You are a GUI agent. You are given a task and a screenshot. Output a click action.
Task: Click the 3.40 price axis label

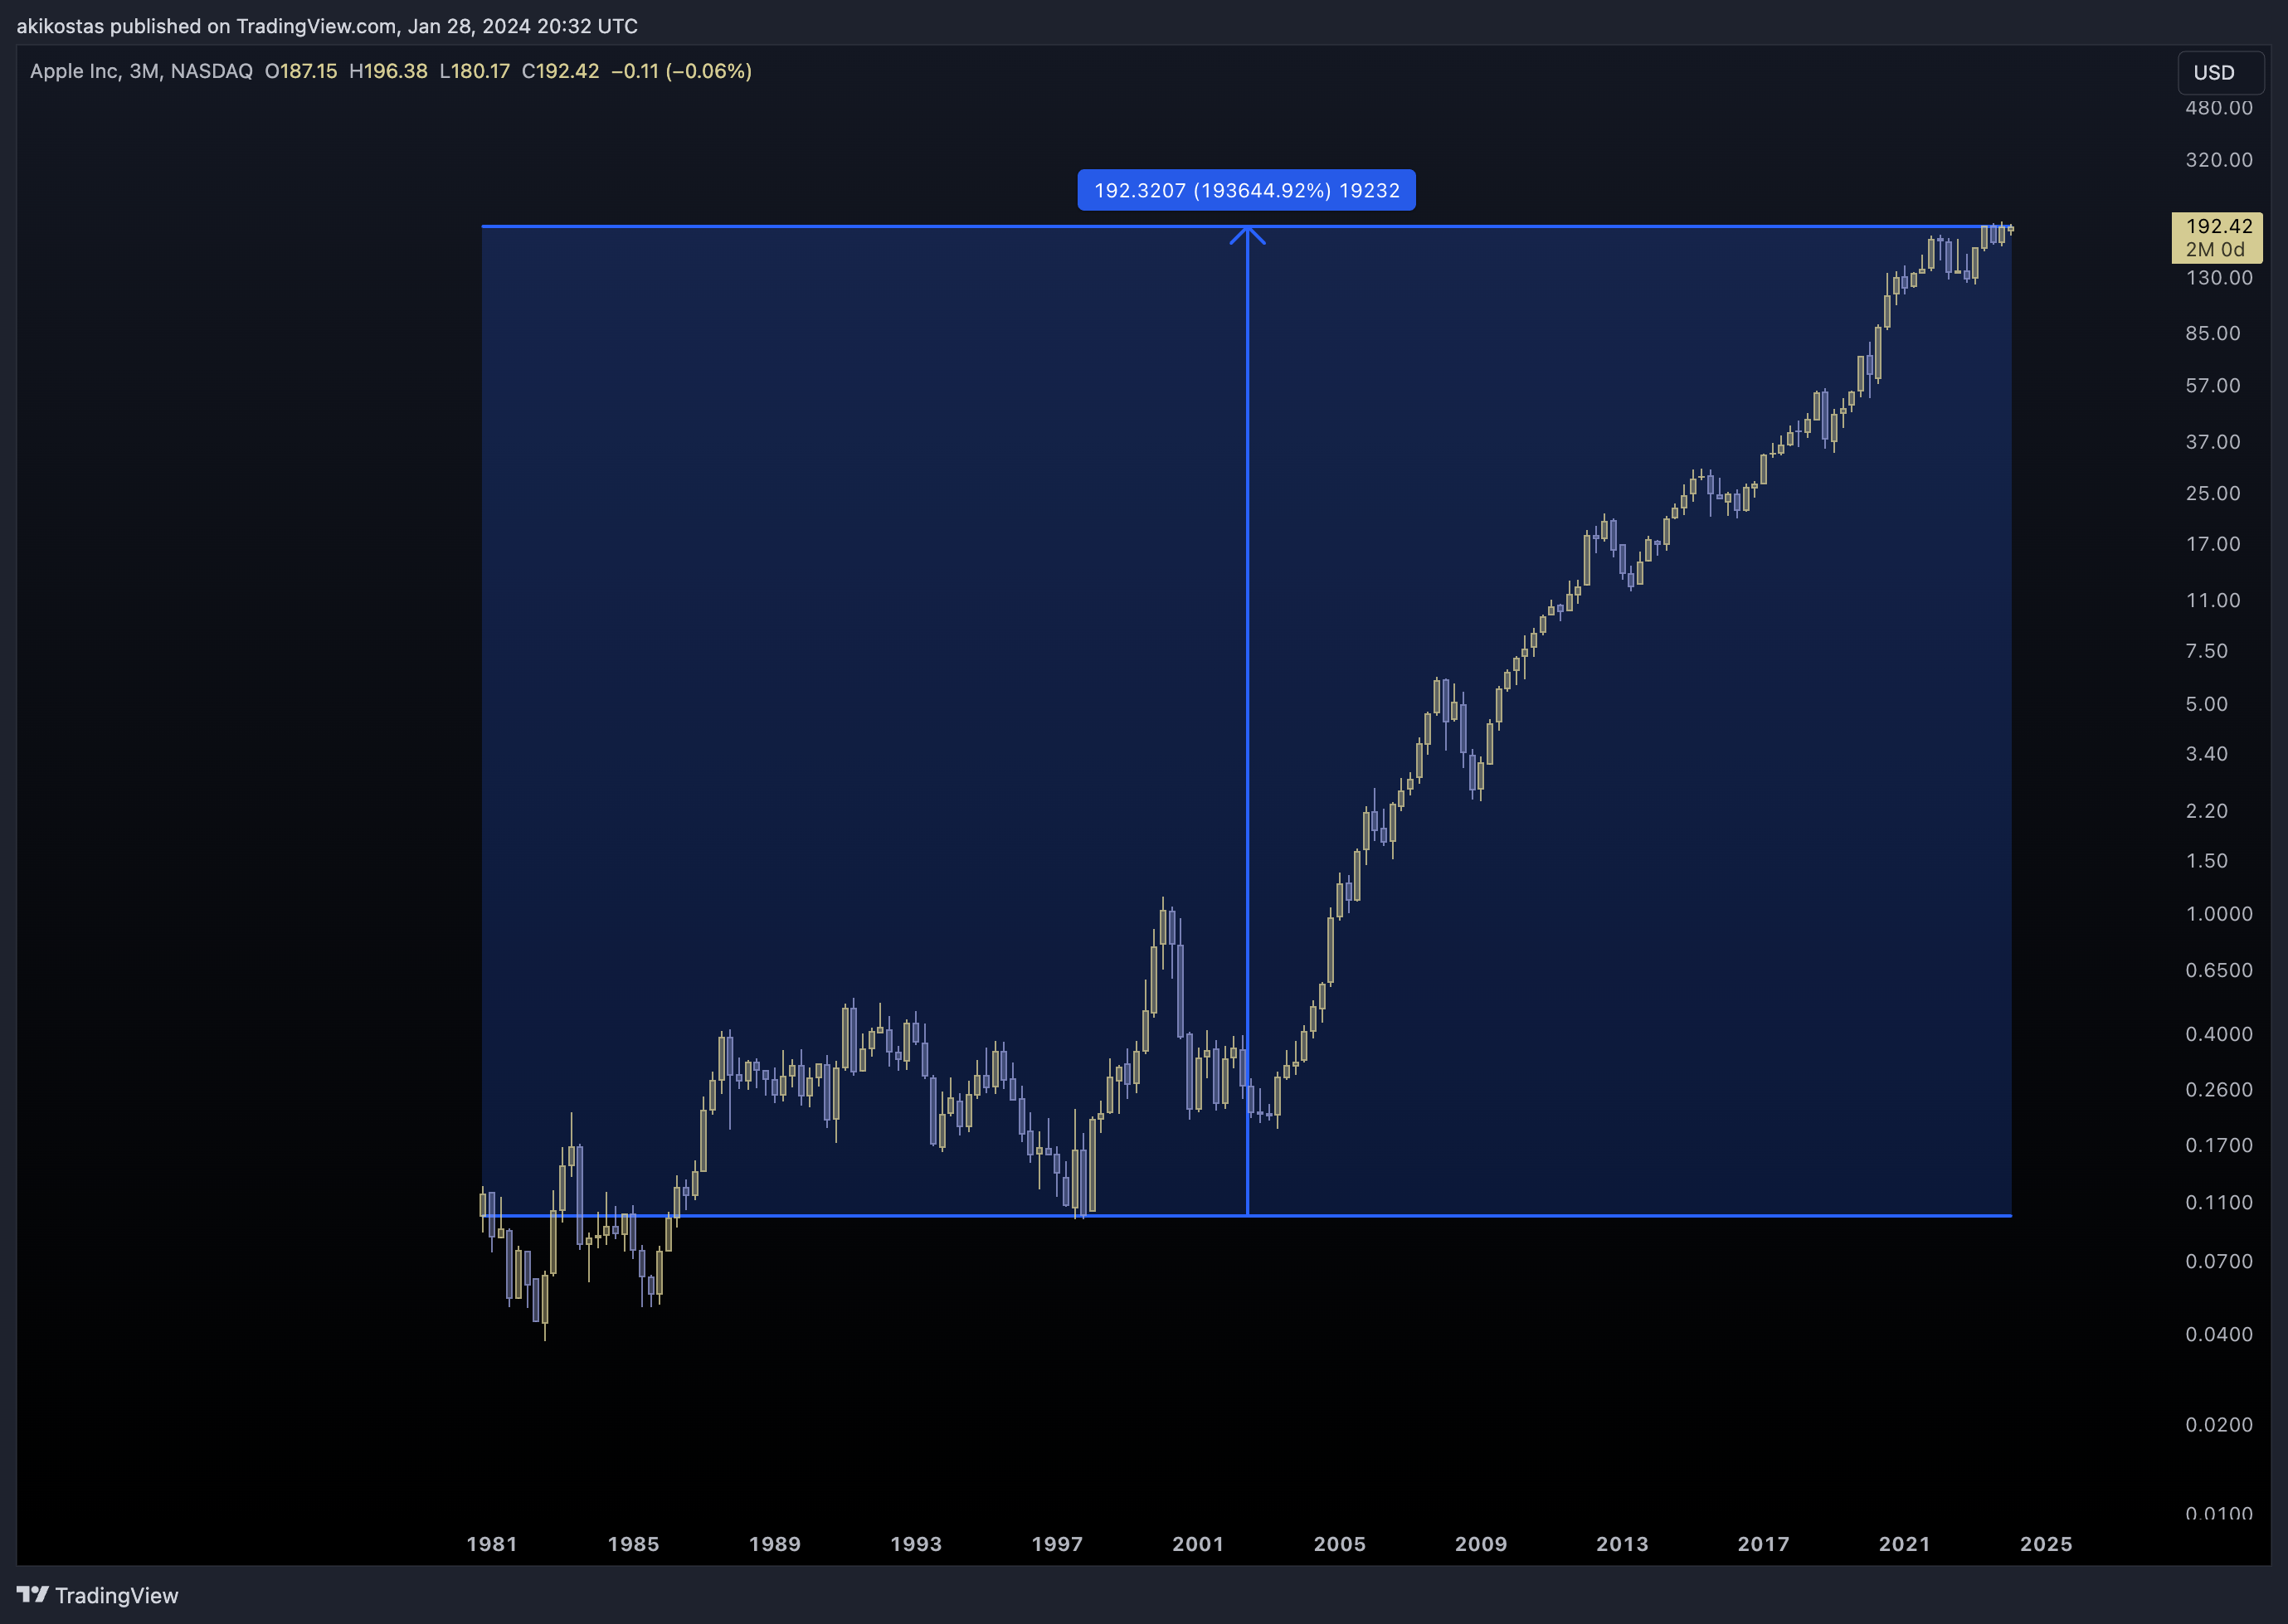pos(2207,754)
